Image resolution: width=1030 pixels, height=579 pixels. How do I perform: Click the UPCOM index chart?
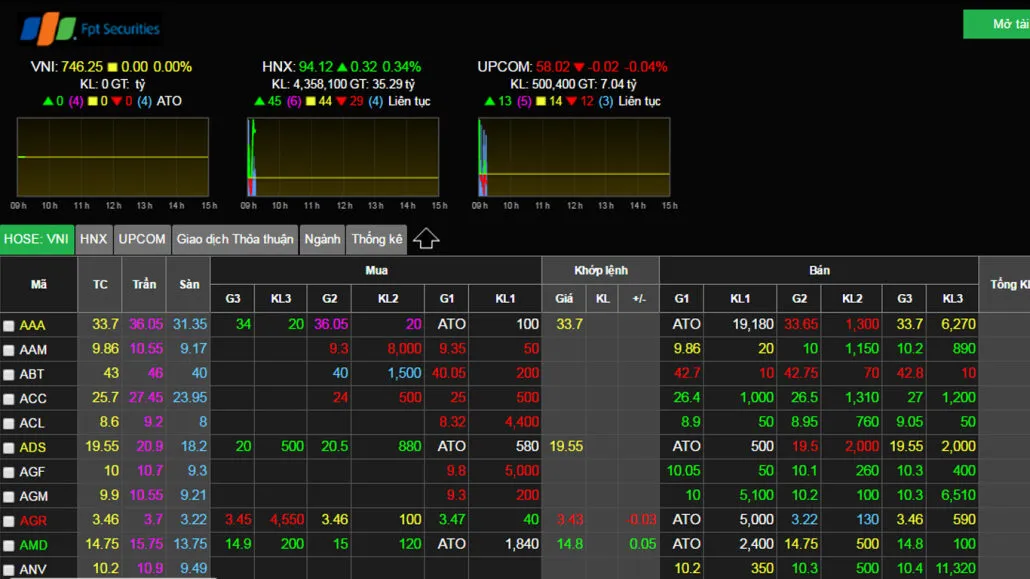pos(574,157)
